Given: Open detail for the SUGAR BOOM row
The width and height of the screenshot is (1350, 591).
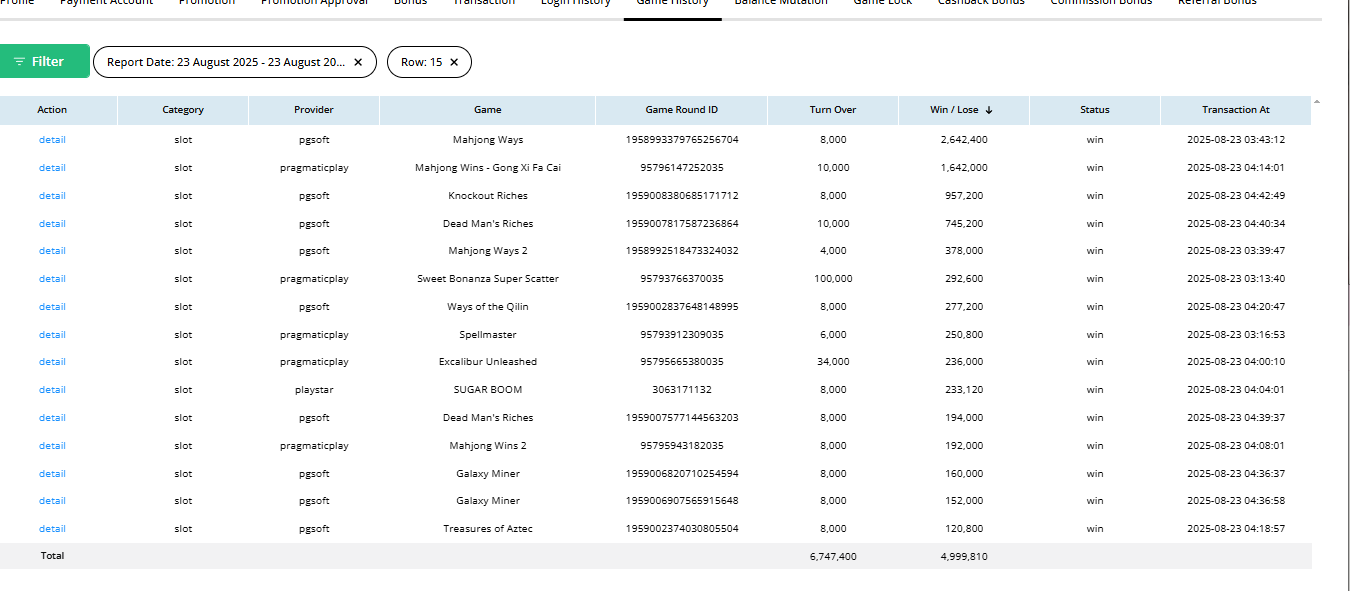Looking at the screenshot, I should pyautogui.click(x=52, y=390).
